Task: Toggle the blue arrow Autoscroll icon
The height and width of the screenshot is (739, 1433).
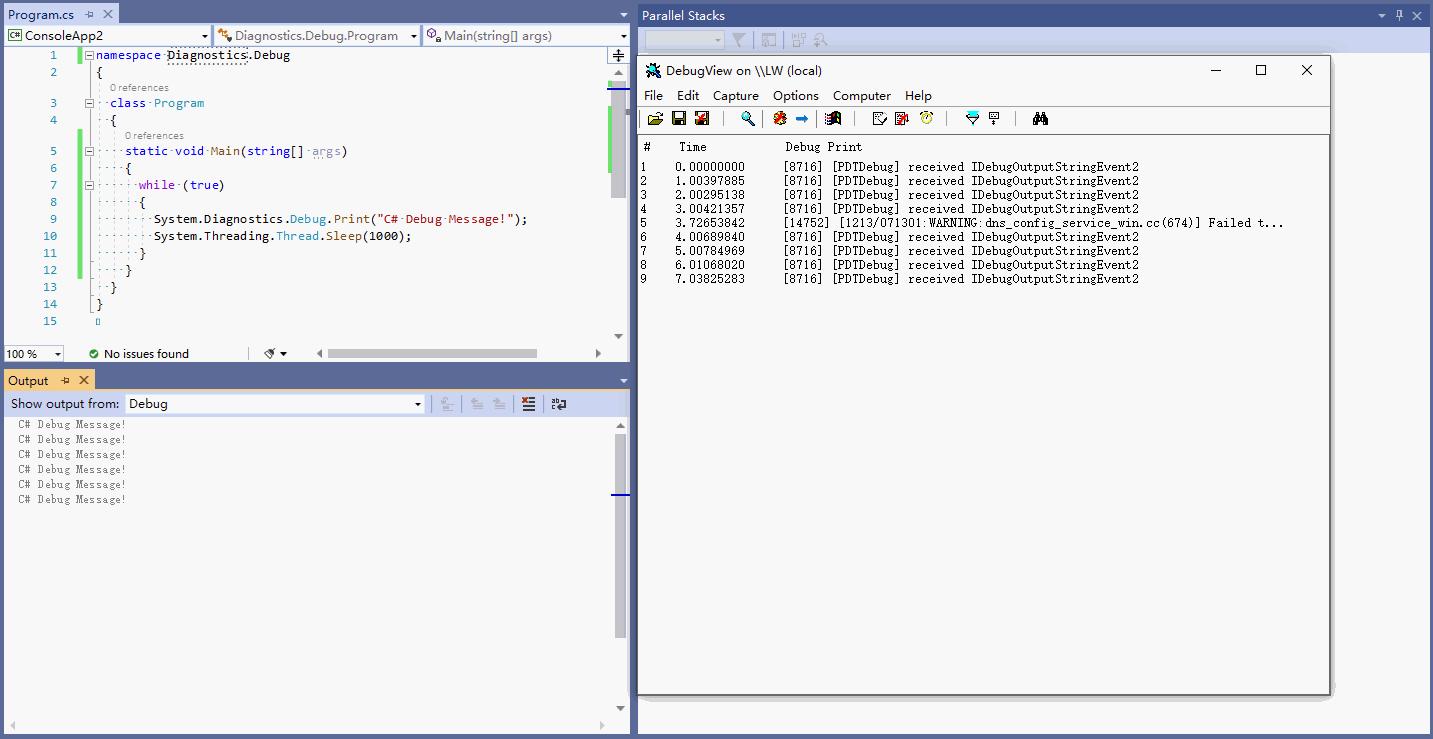Action: tap(802, 118)
